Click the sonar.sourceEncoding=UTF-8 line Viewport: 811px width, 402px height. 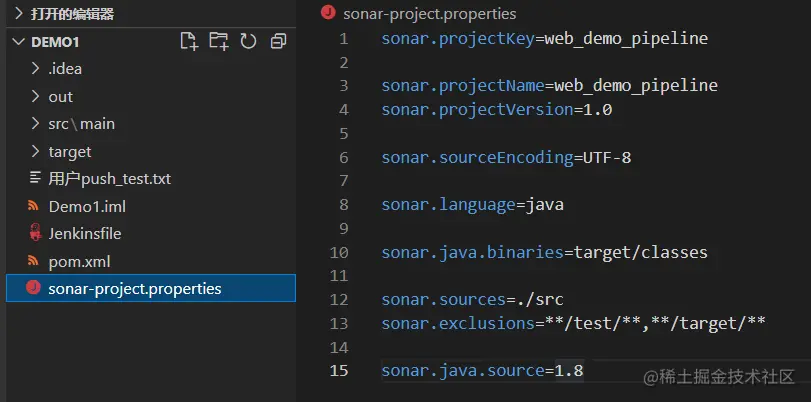coord(506,157)
